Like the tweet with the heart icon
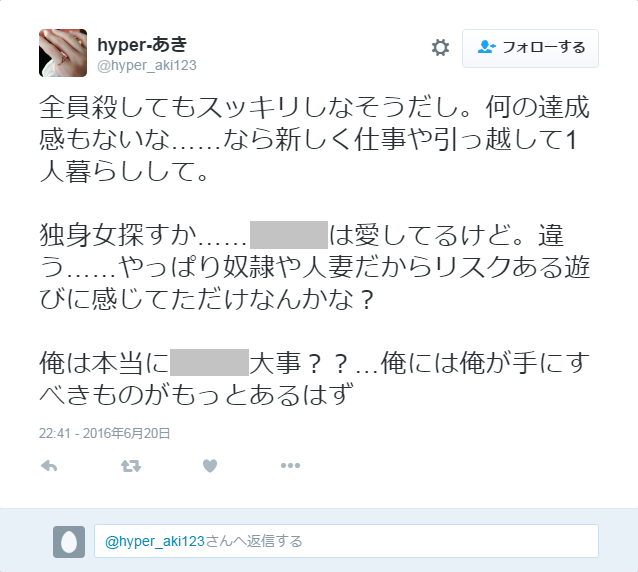Viewport: 638px width, 572px height. coord(210,466)
